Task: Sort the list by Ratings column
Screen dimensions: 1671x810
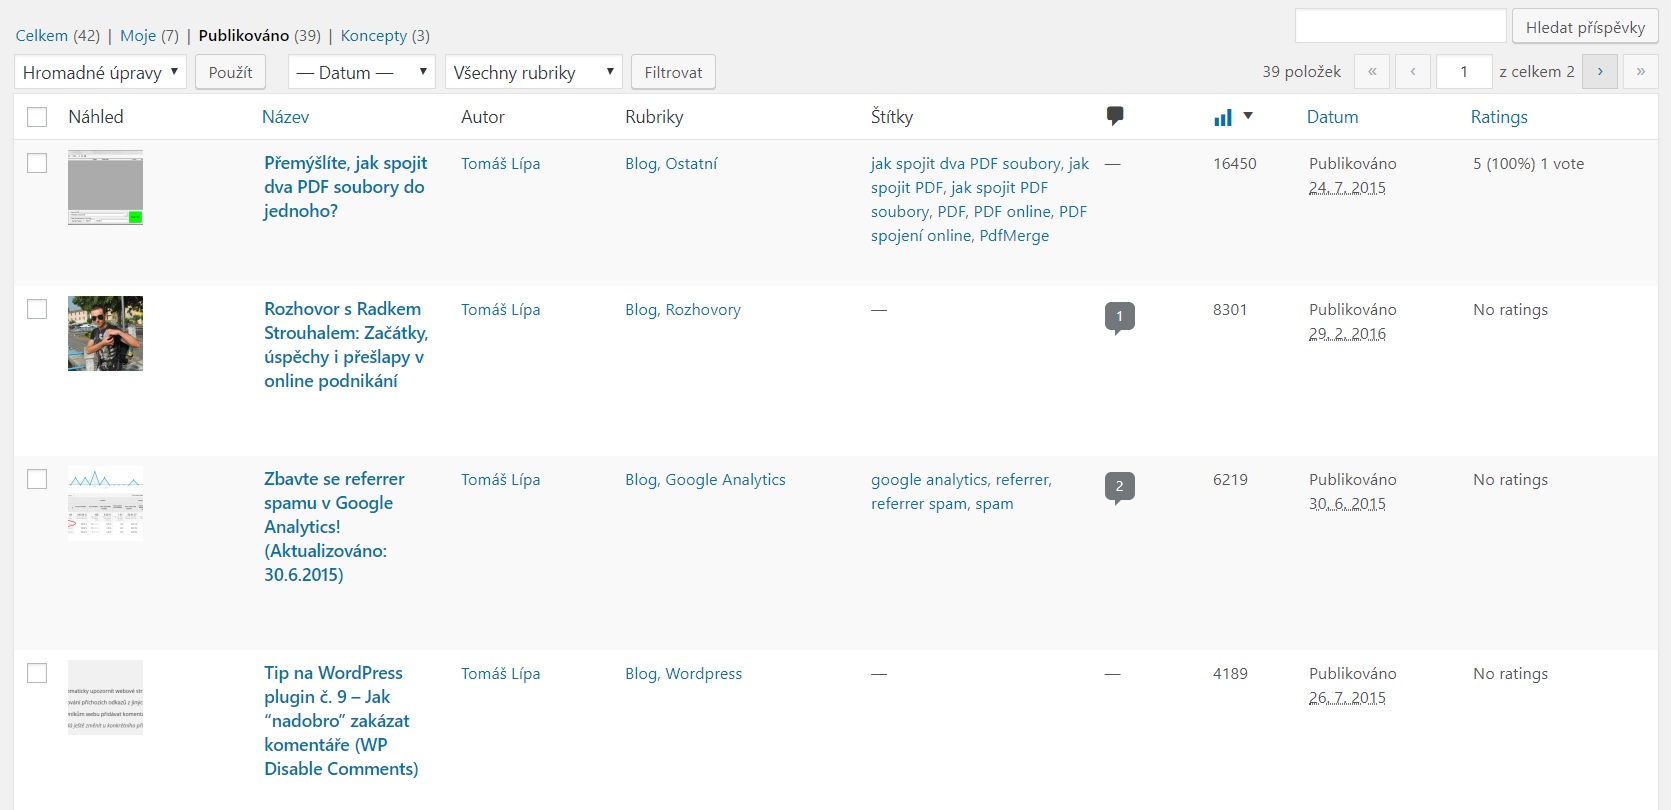Action: point(1498,117)
